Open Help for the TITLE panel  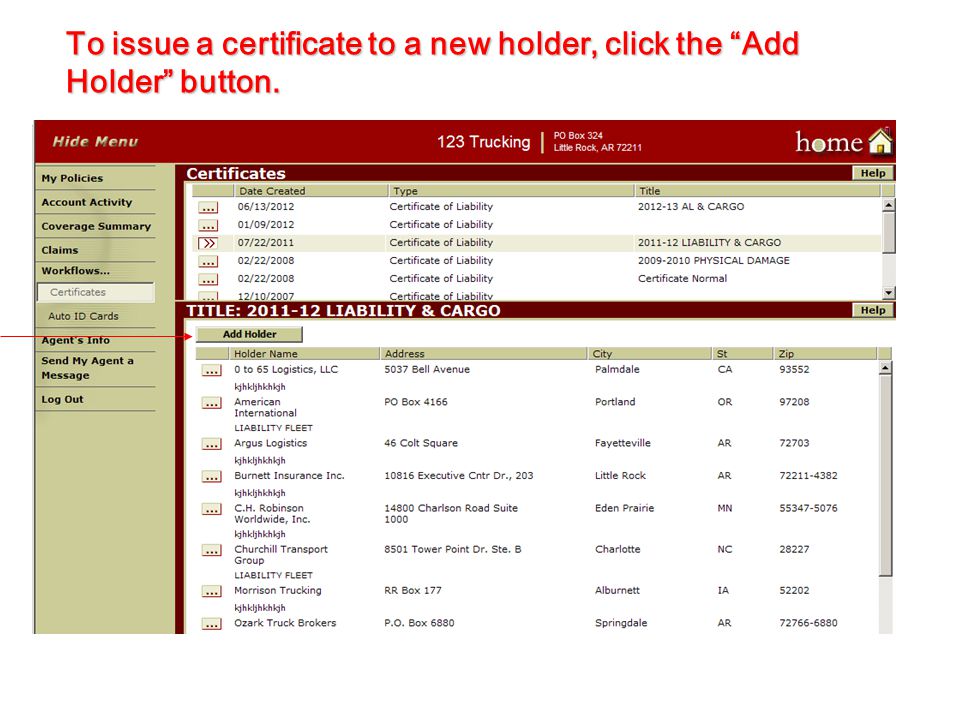[x=873, y=310]
